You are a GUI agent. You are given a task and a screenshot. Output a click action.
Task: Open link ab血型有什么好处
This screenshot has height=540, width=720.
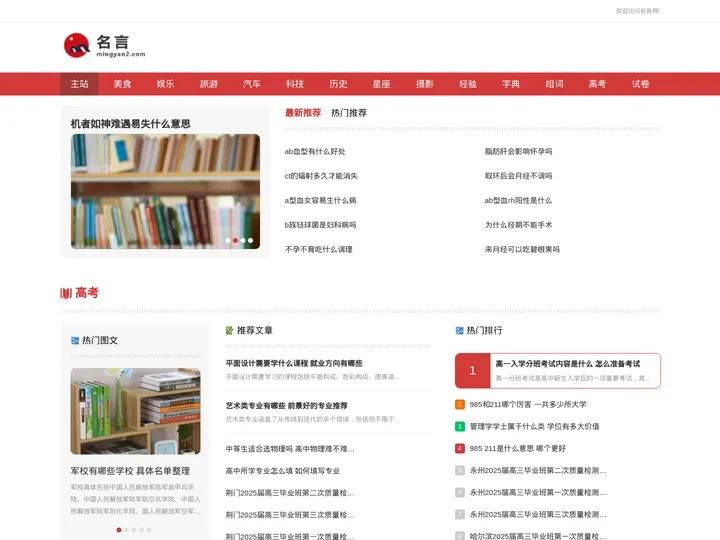coord(315,152)
